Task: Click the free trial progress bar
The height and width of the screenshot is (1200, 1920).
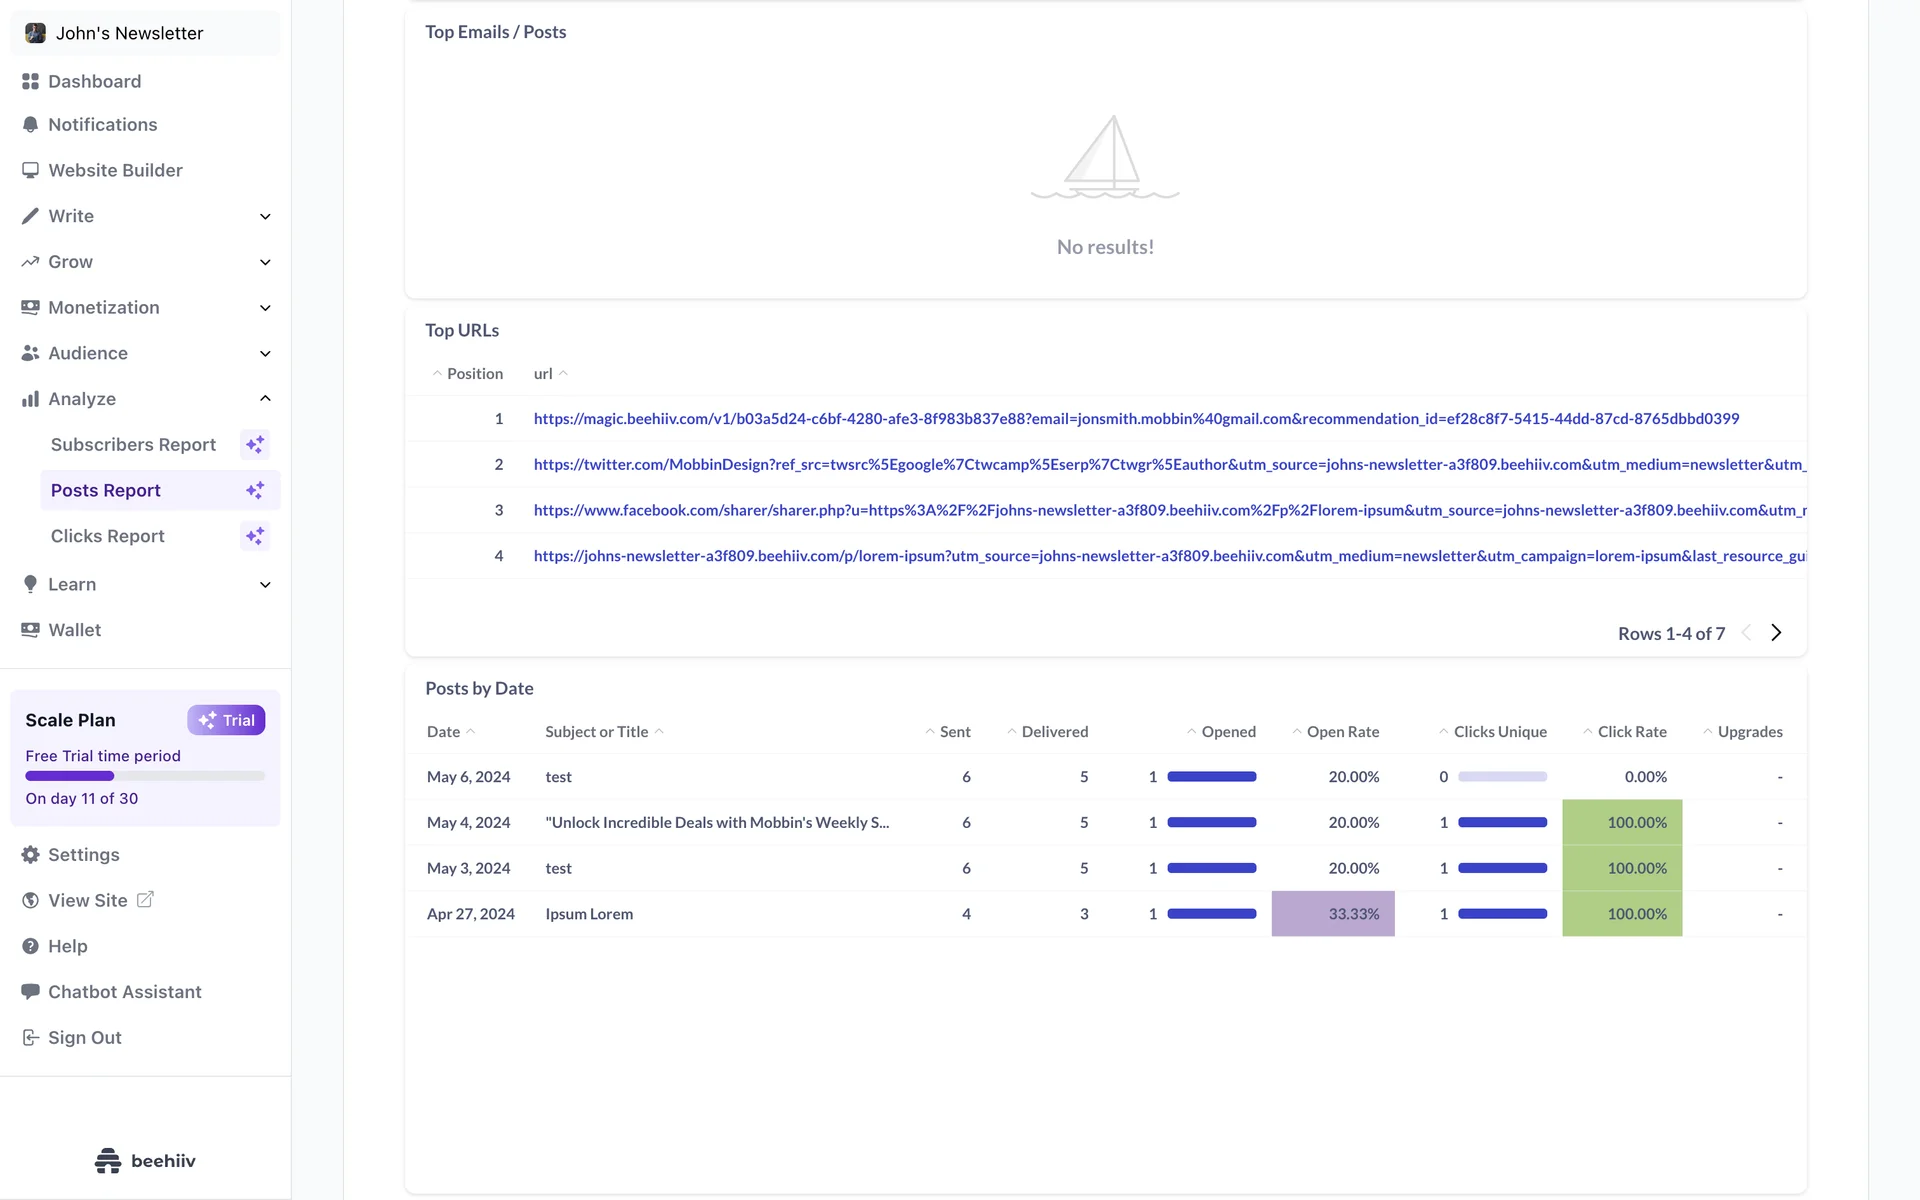Action: pos(145,776)
